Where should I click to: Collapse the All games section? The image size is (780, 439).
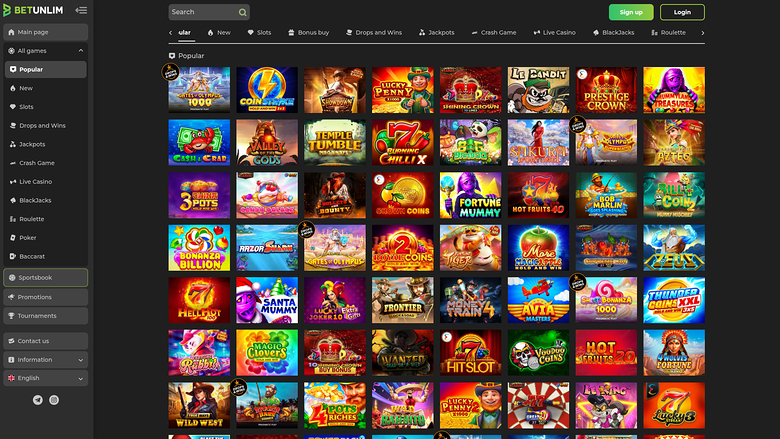tap(81, 51)
